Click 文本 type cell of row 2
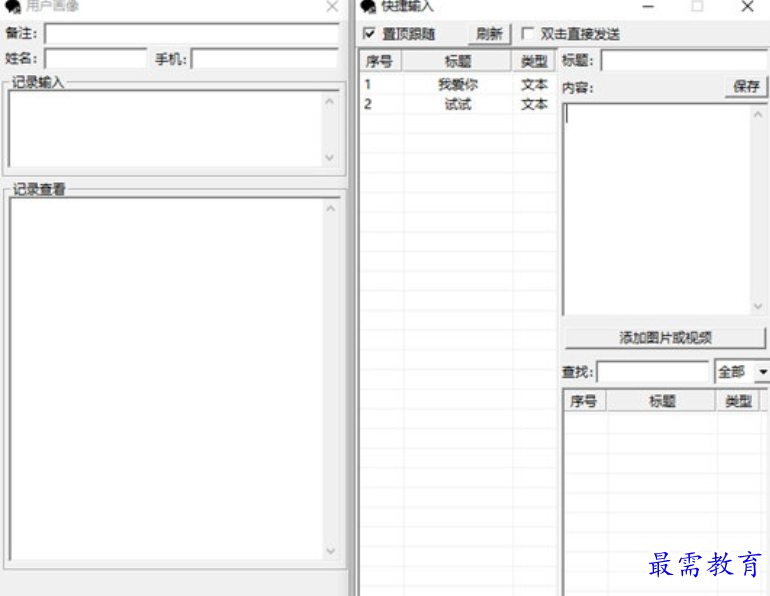 534,104
